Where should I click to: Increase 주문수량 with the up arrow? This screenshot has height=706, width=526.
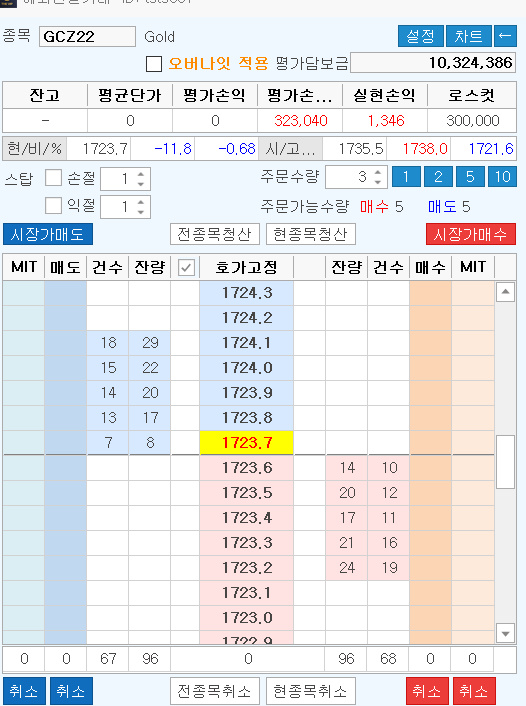377,172
